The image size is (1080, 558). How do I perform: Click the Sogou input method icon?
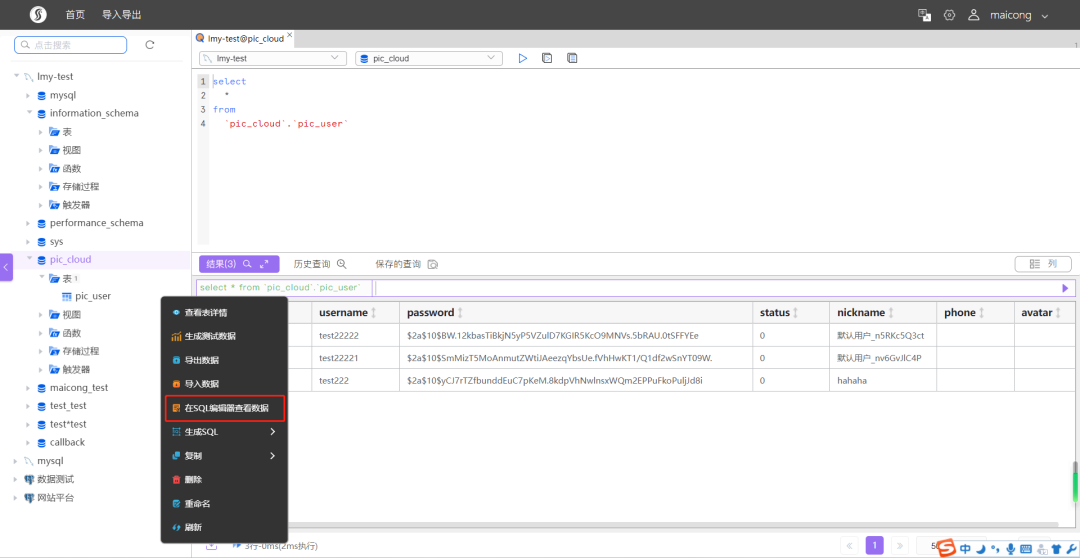point(948,548)
